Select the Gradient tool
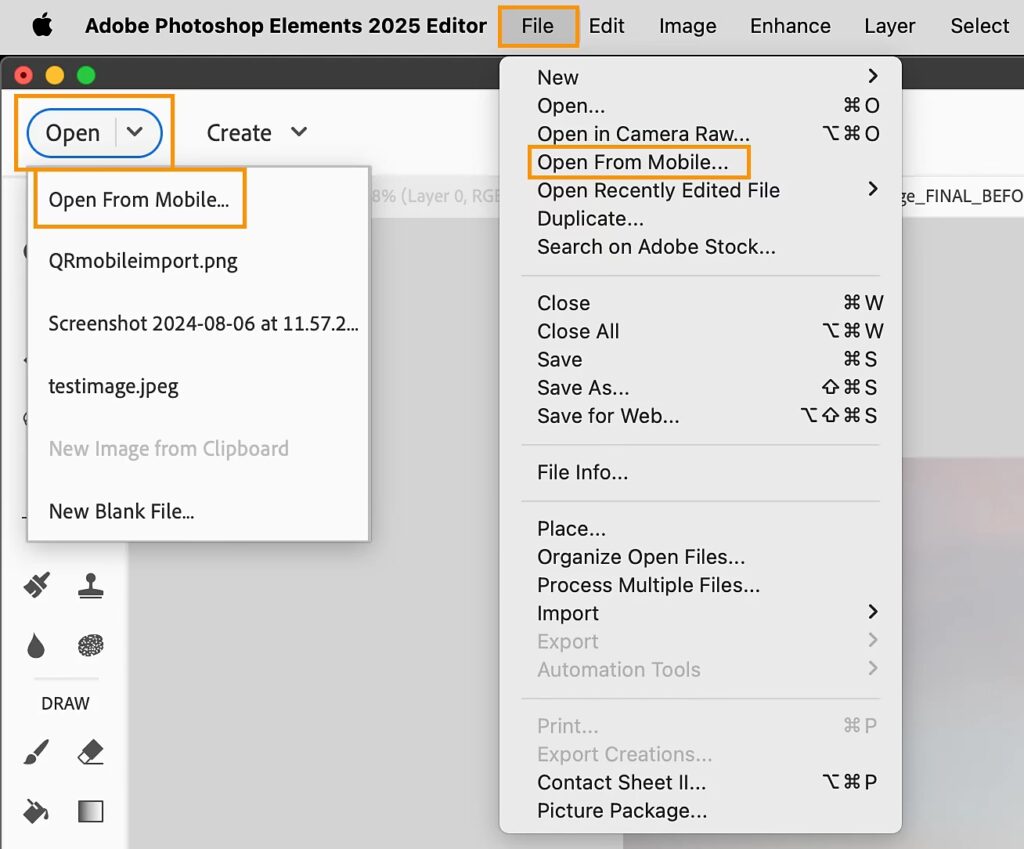 91,811
